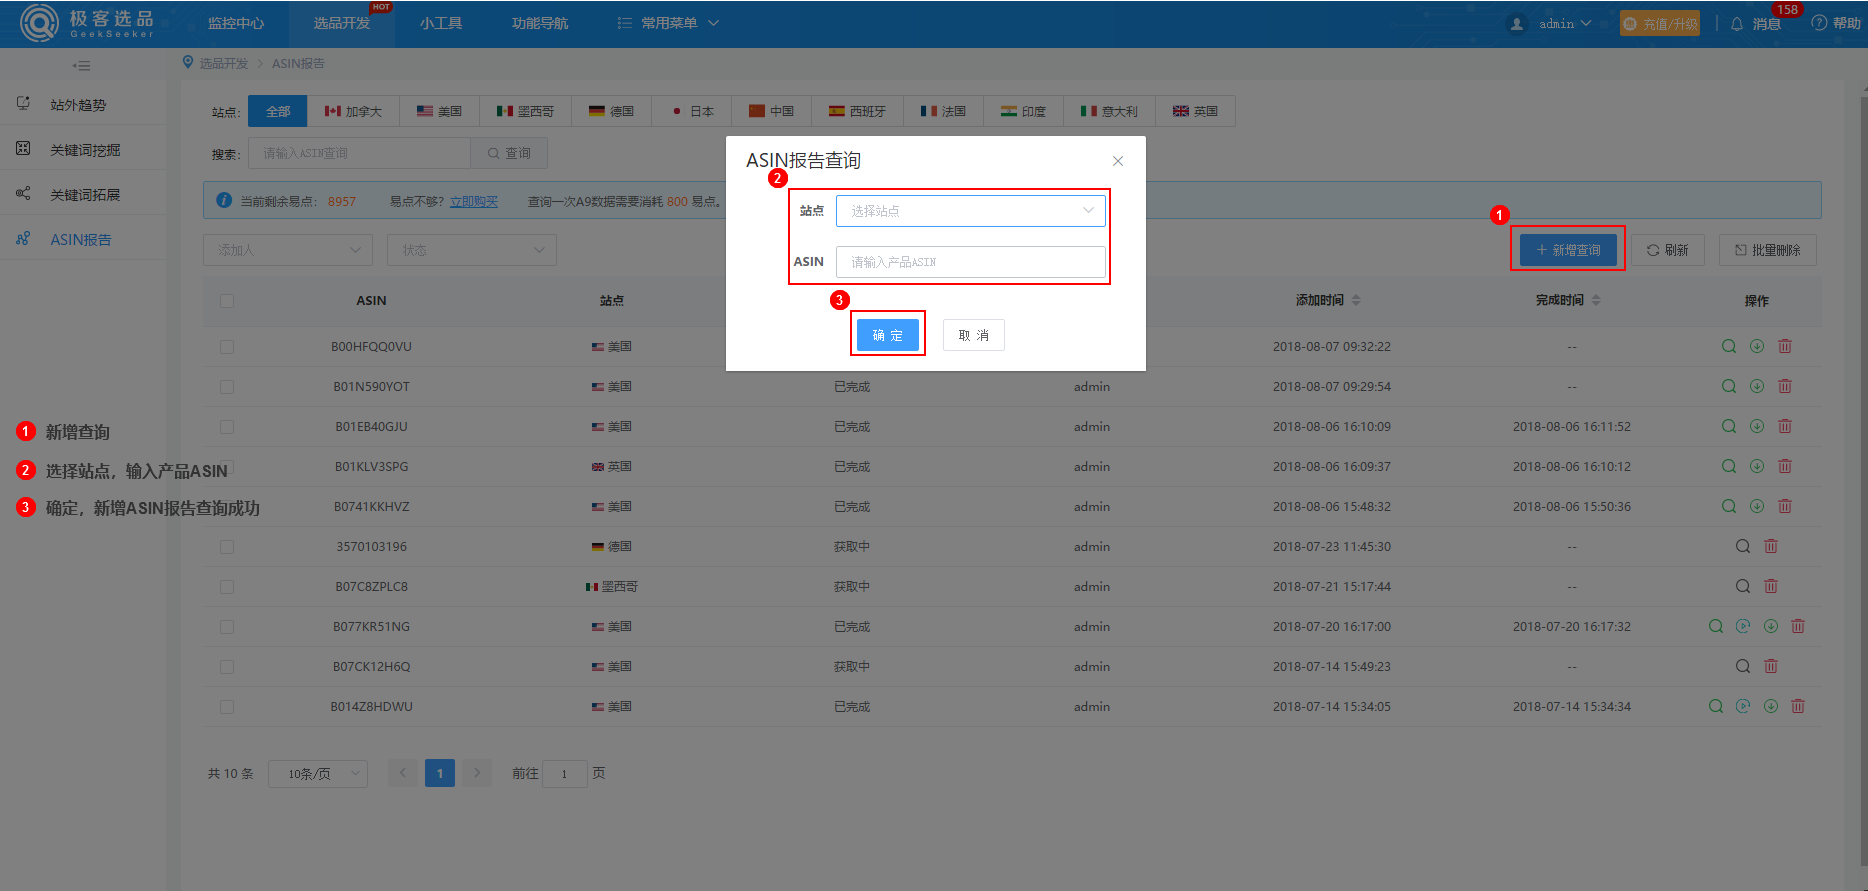Check the row checkbox for B0741KKHVZ

[x=227, y=506]
